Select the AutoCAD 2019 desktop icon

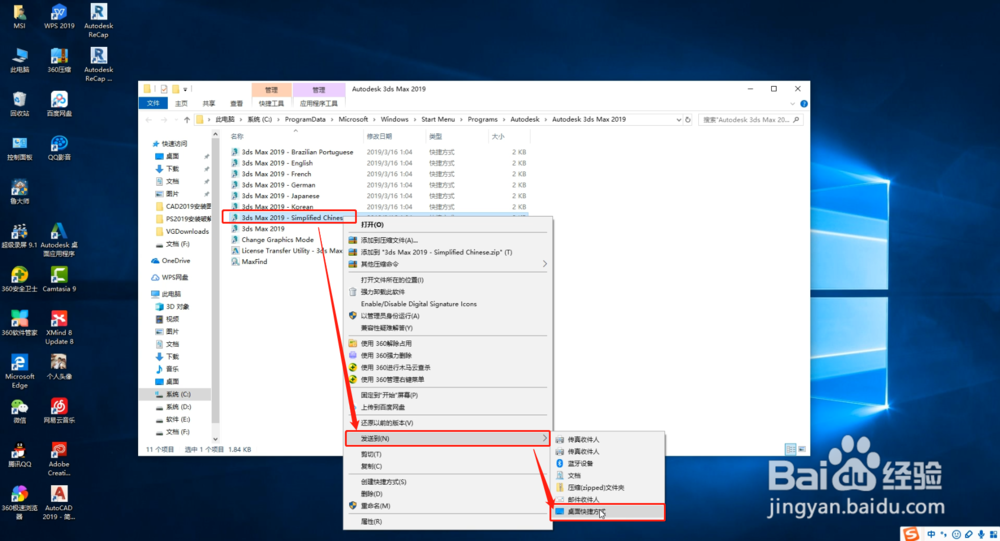click(x=59, y=503)
